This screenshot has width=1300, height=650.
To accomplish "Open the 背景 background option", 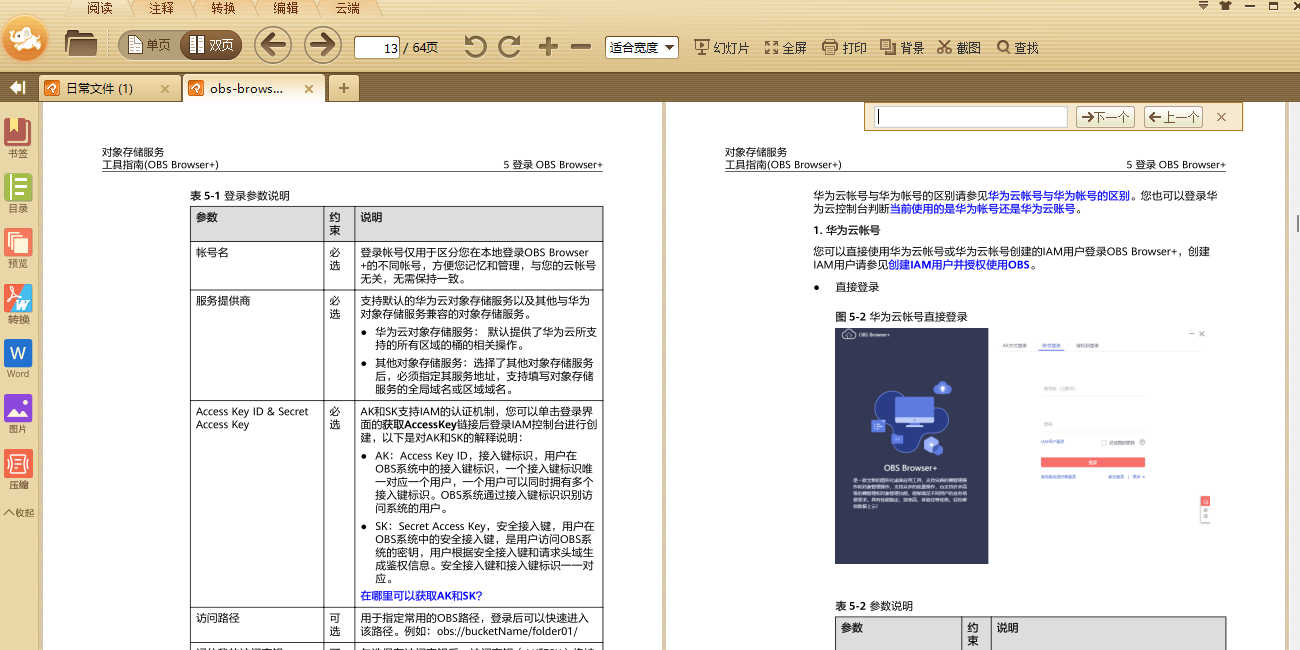I will point(902,47).
